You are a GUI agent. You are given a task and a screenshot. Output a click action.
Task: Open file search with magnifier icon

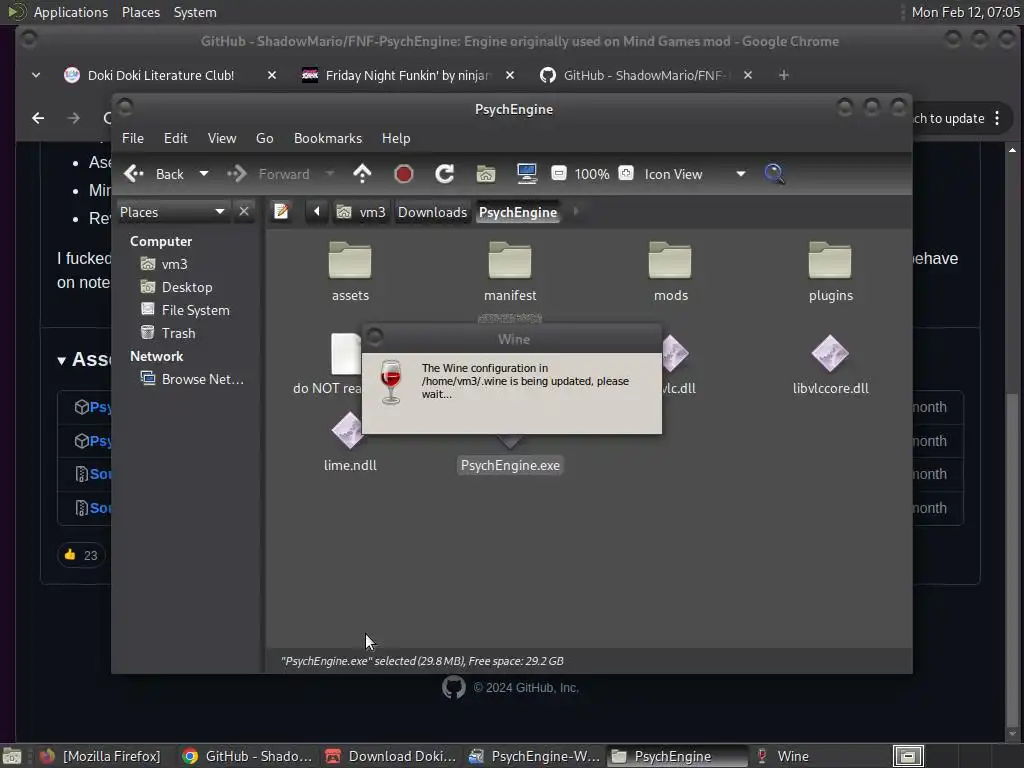[775, 174]
